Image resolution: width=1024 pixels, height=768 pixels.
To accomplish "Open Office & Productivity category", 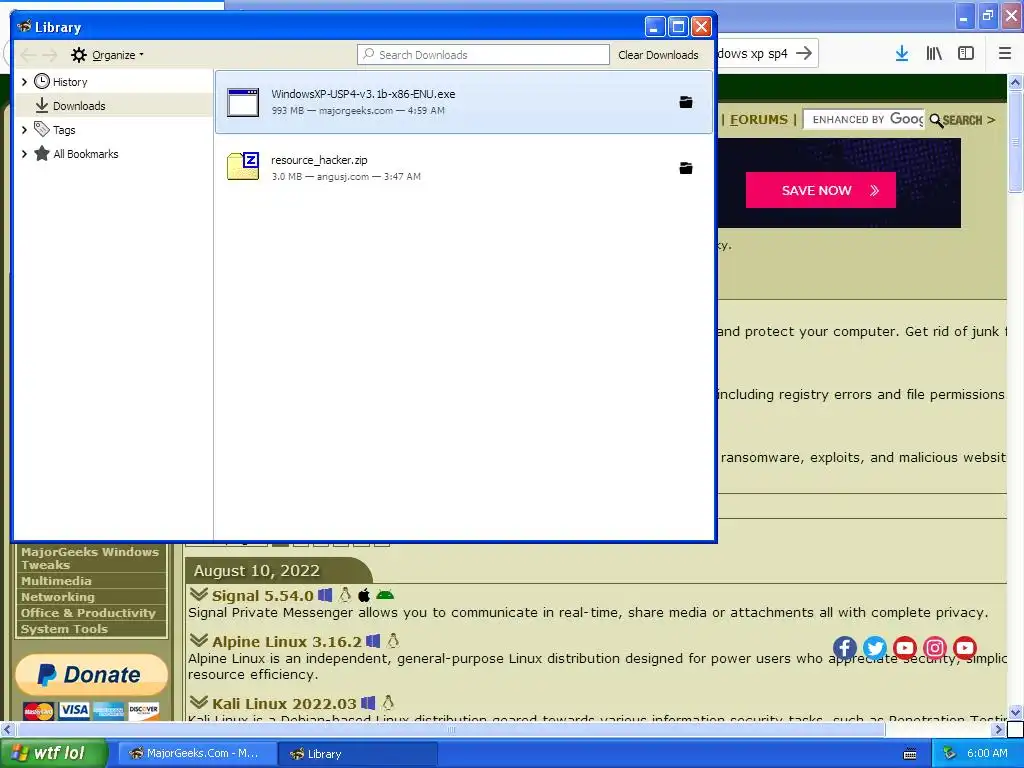I will click(90, 613).
